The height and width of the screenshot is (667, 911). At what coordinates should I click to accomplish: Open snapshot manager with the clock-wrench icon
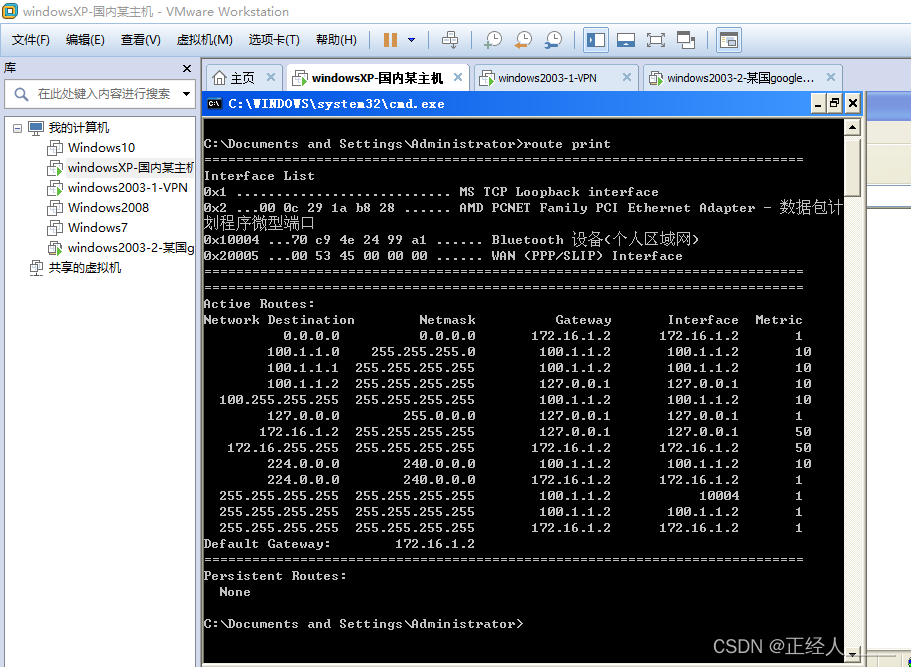(x=553, y=40)
